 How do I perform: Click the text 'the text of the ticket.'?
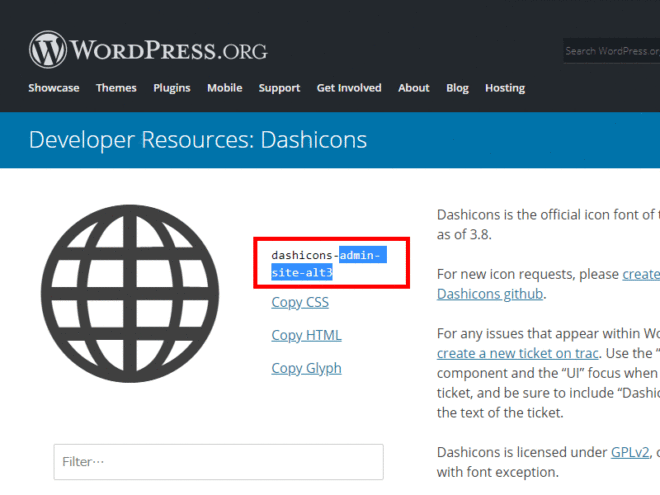(x=500, y=412)
